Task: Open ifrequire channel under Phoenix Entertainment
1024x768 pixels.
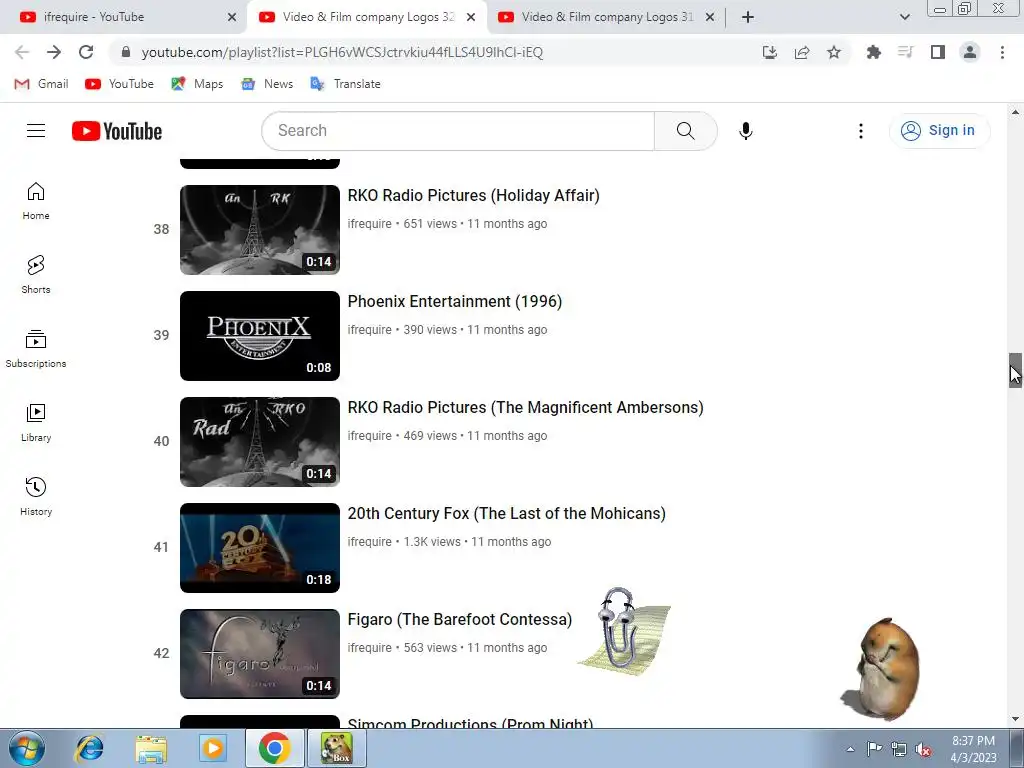Action: (x=370, y=330)
